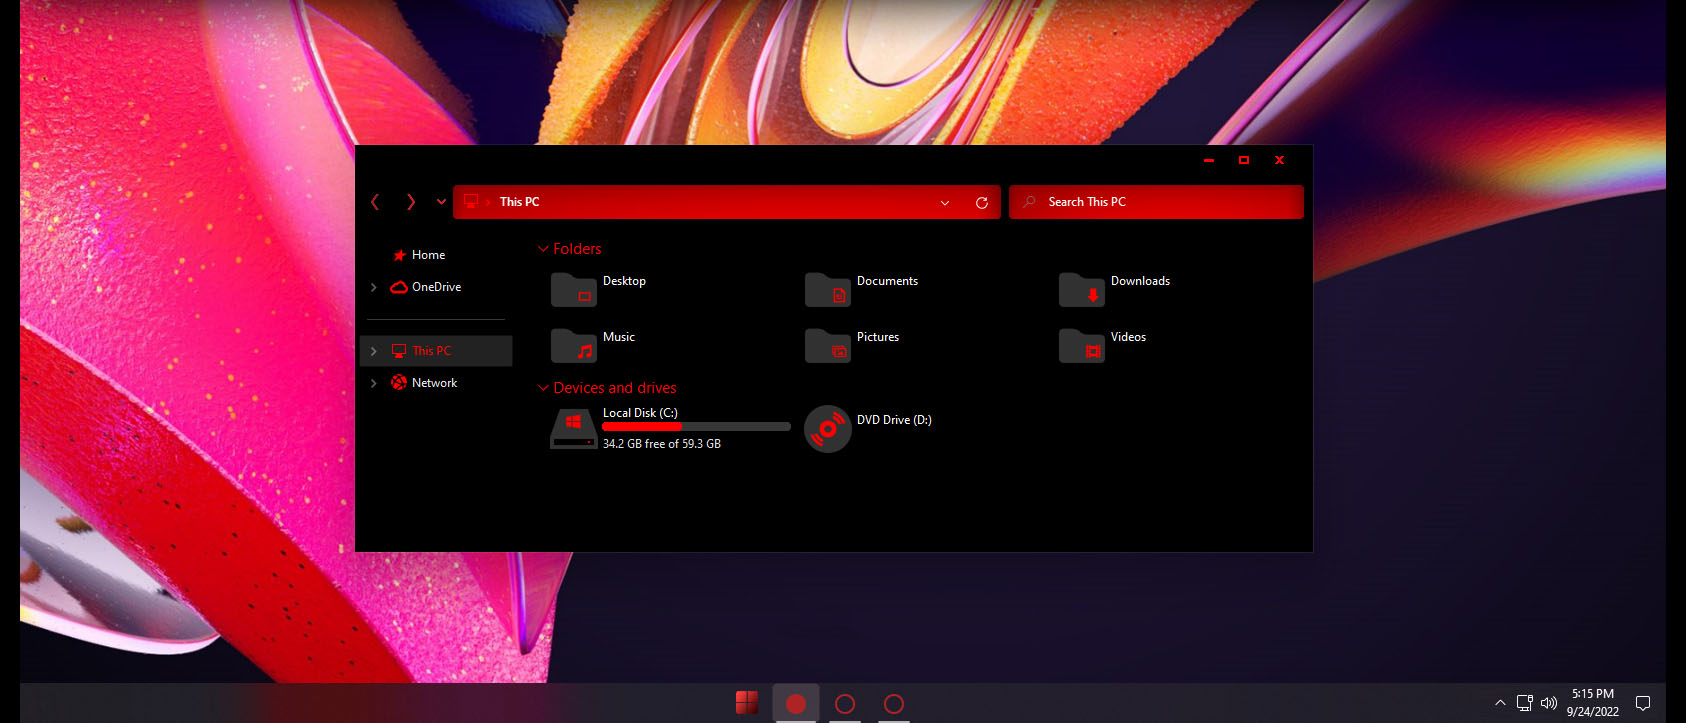Close the This PC window

click(1279, 160)
